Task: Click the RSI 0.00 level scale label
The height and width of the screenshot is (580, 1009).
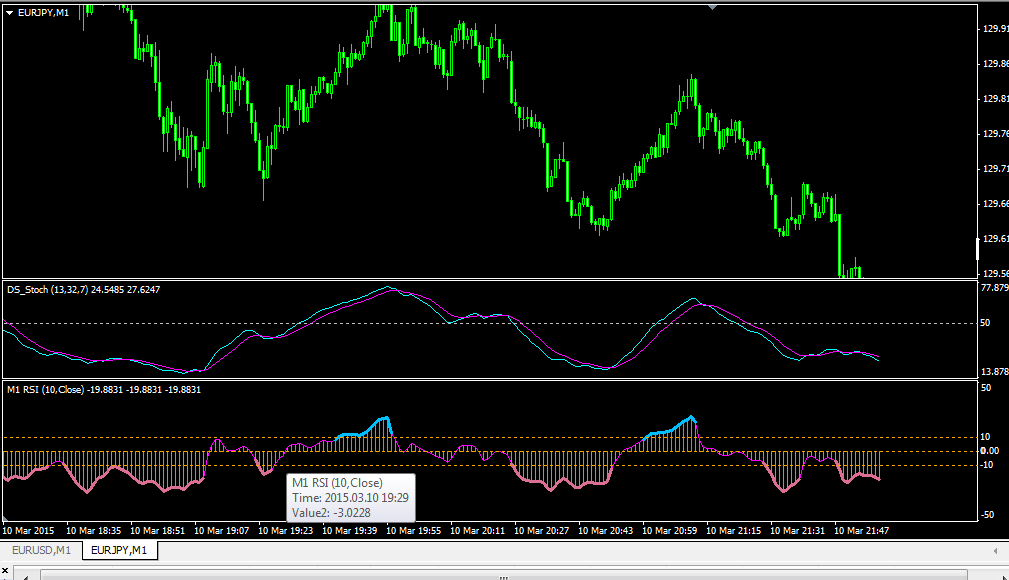Action: coord(989,451)
